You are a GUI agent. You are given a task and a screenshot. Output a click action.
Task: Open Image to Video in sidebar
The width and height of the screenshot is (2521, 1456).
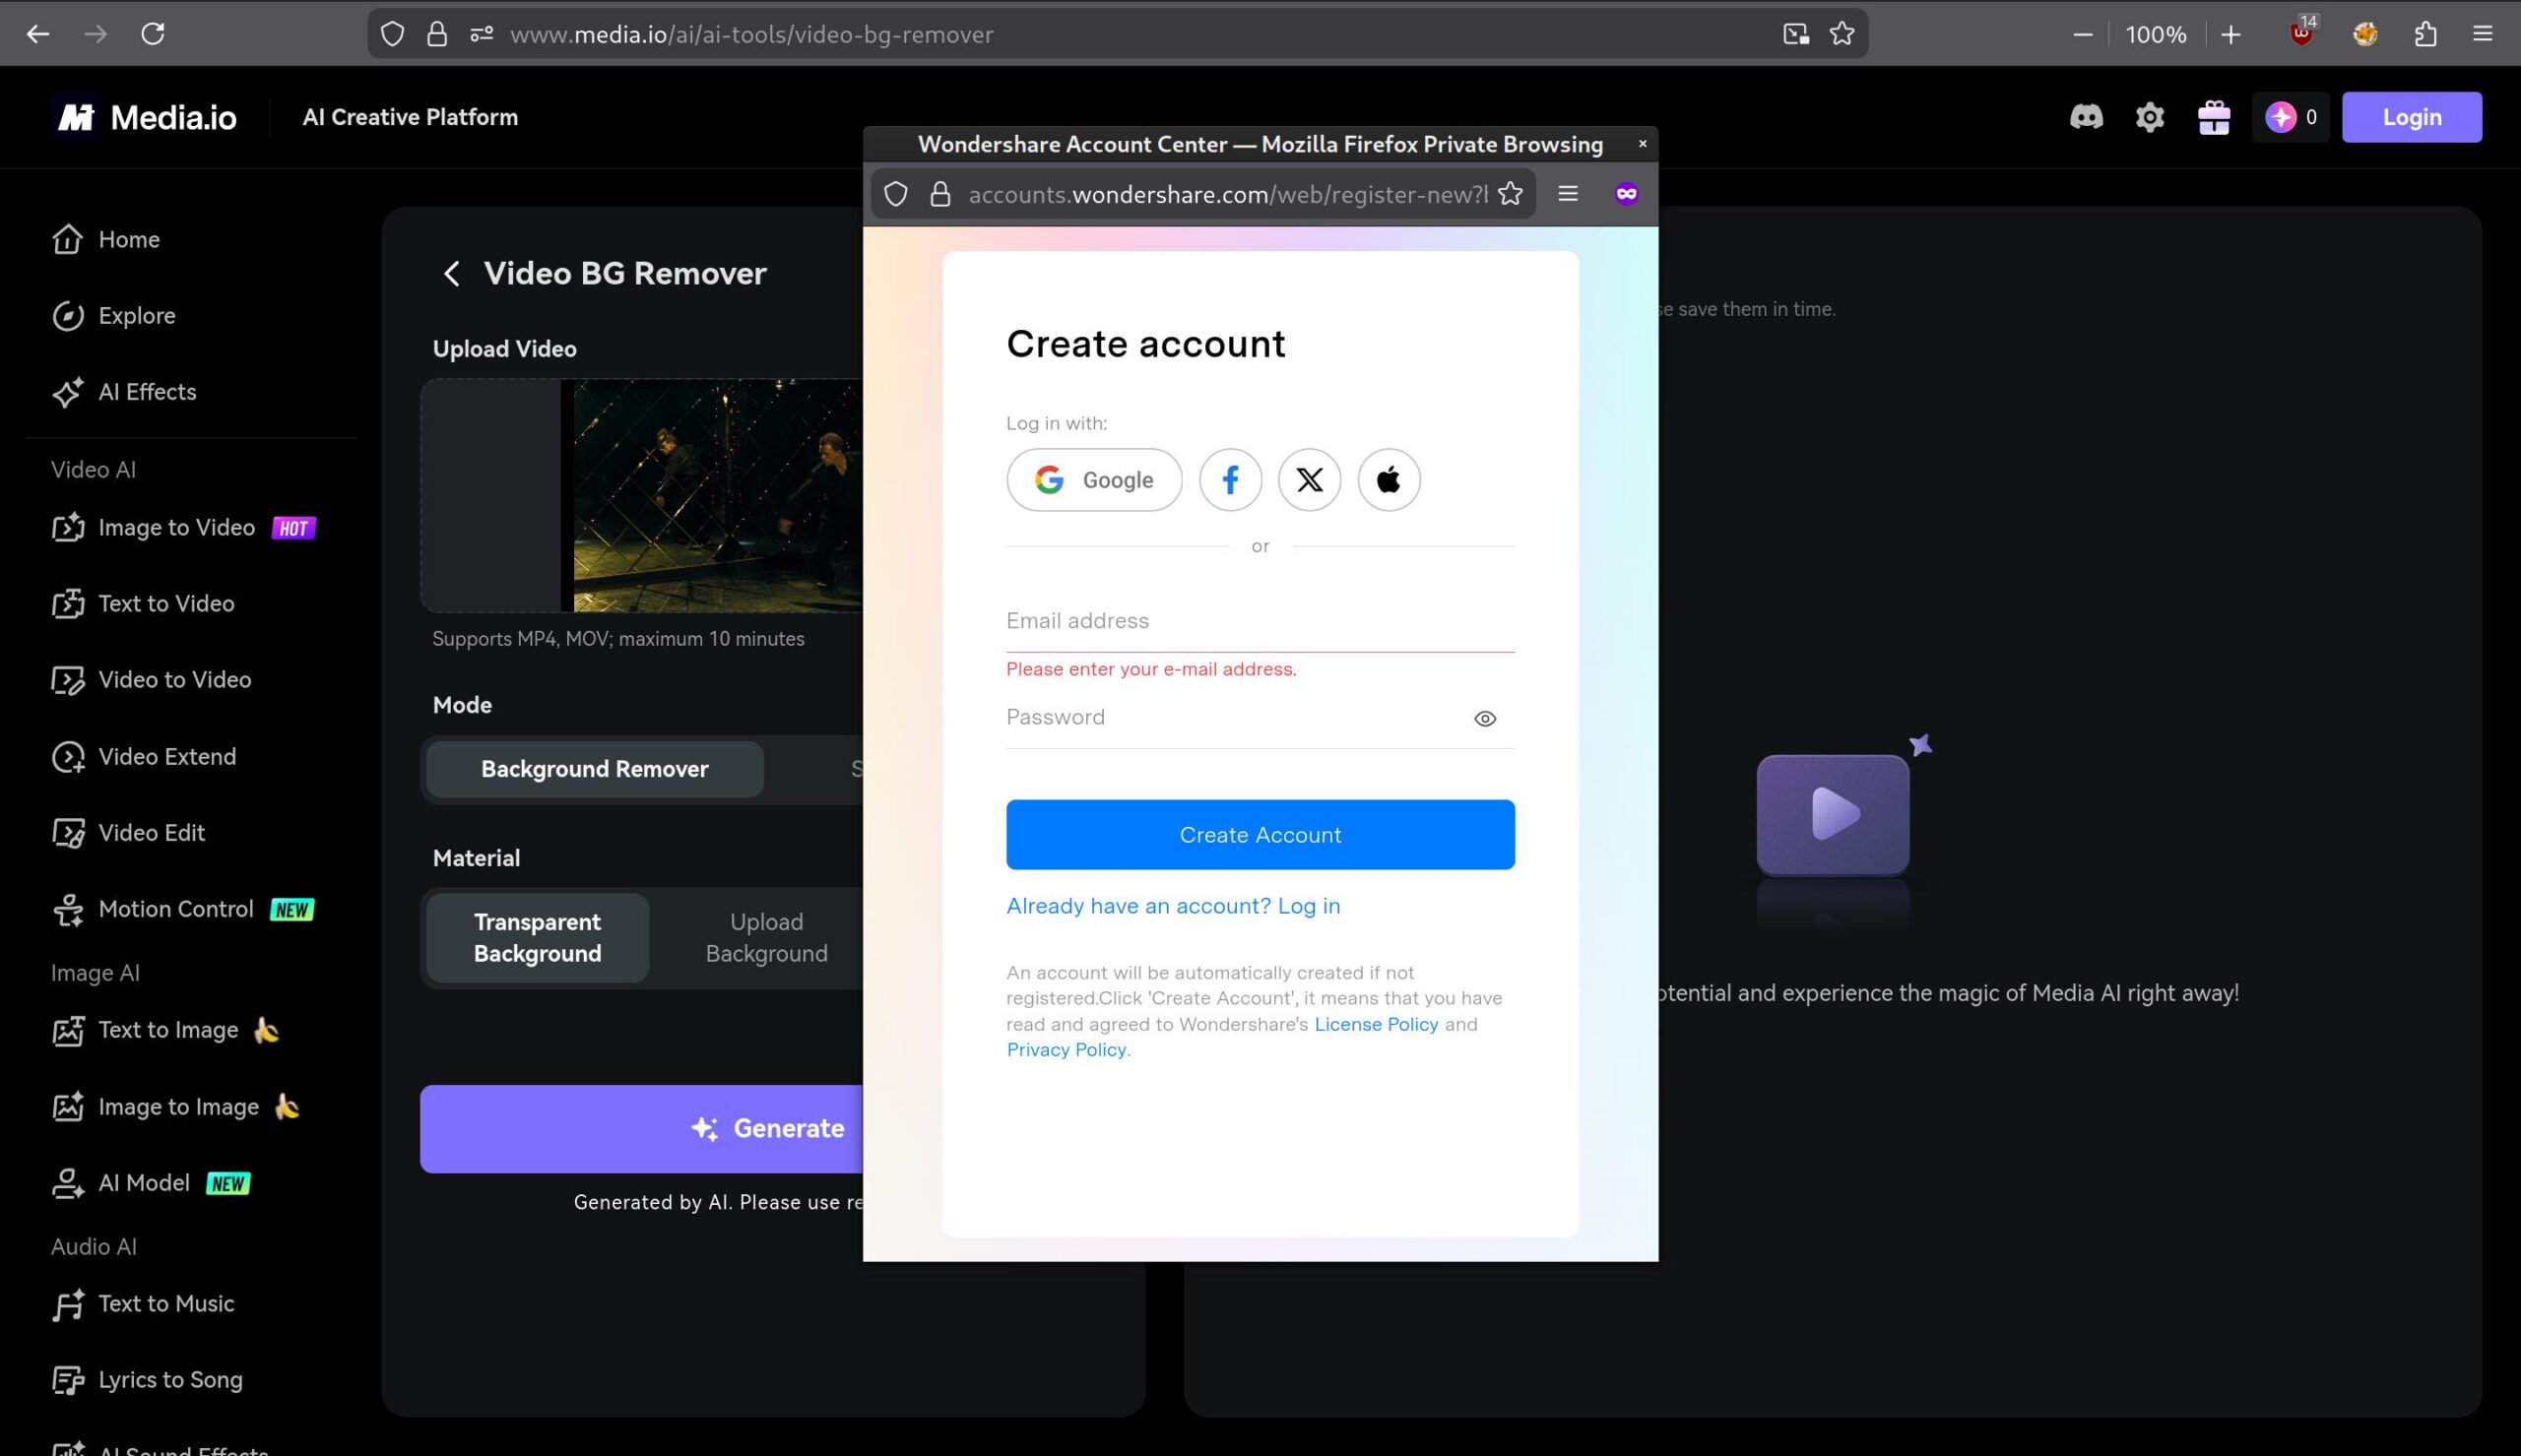point(176,527)
